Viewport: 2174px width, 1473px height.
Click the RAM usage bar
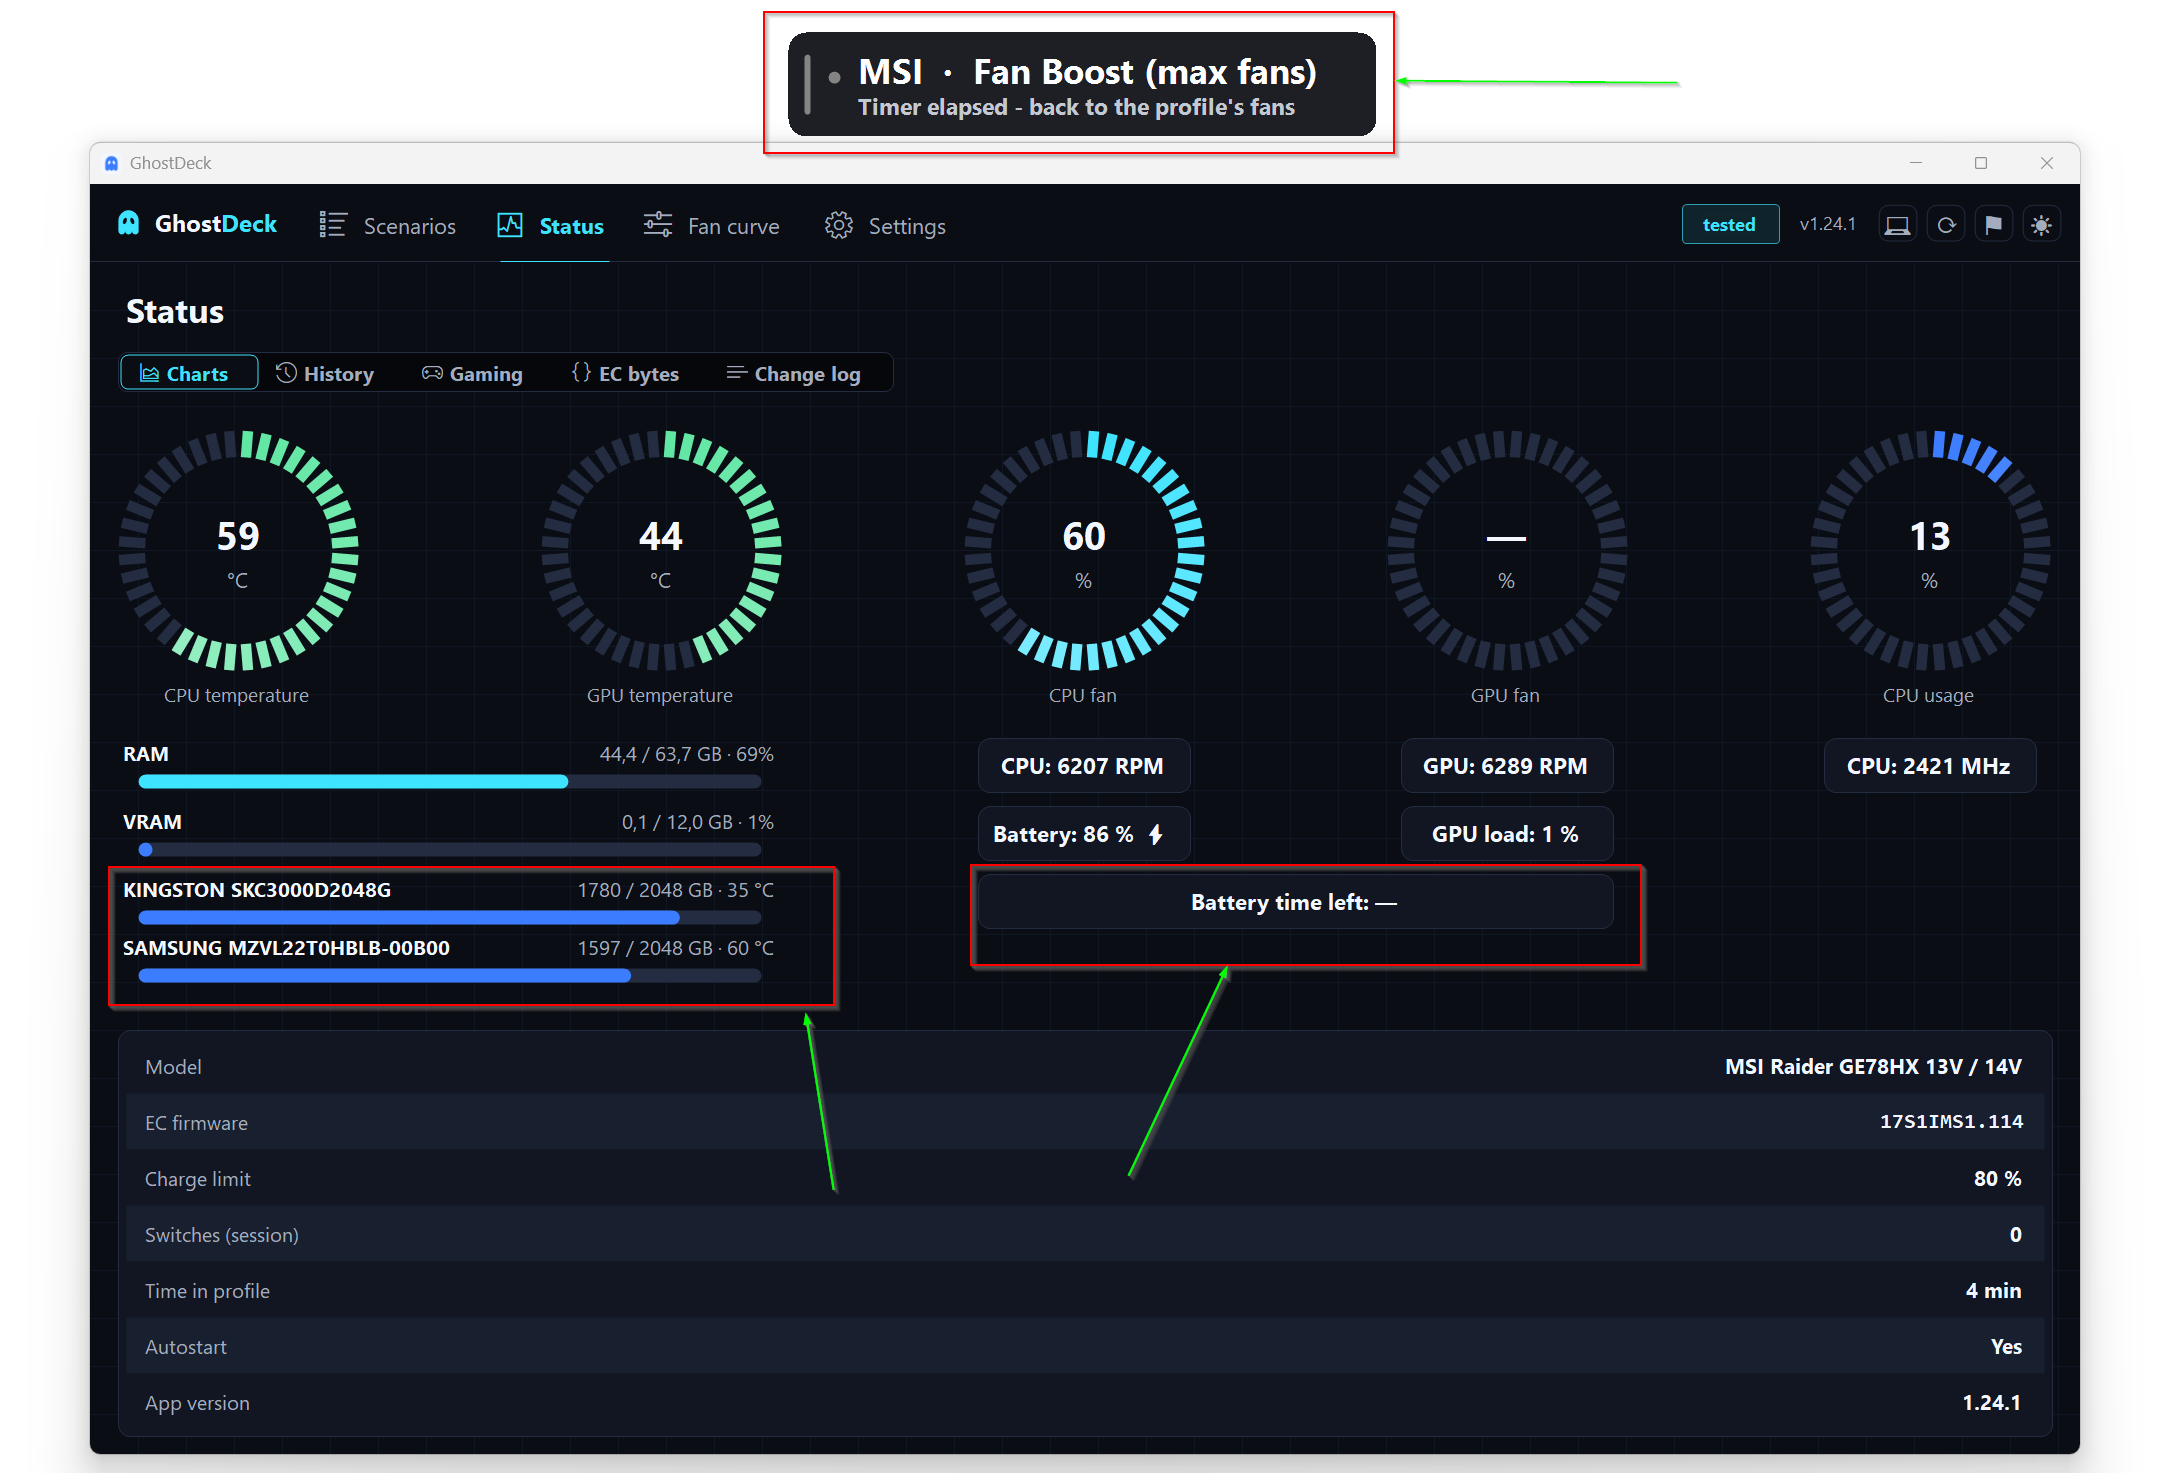tap(450, 781)
